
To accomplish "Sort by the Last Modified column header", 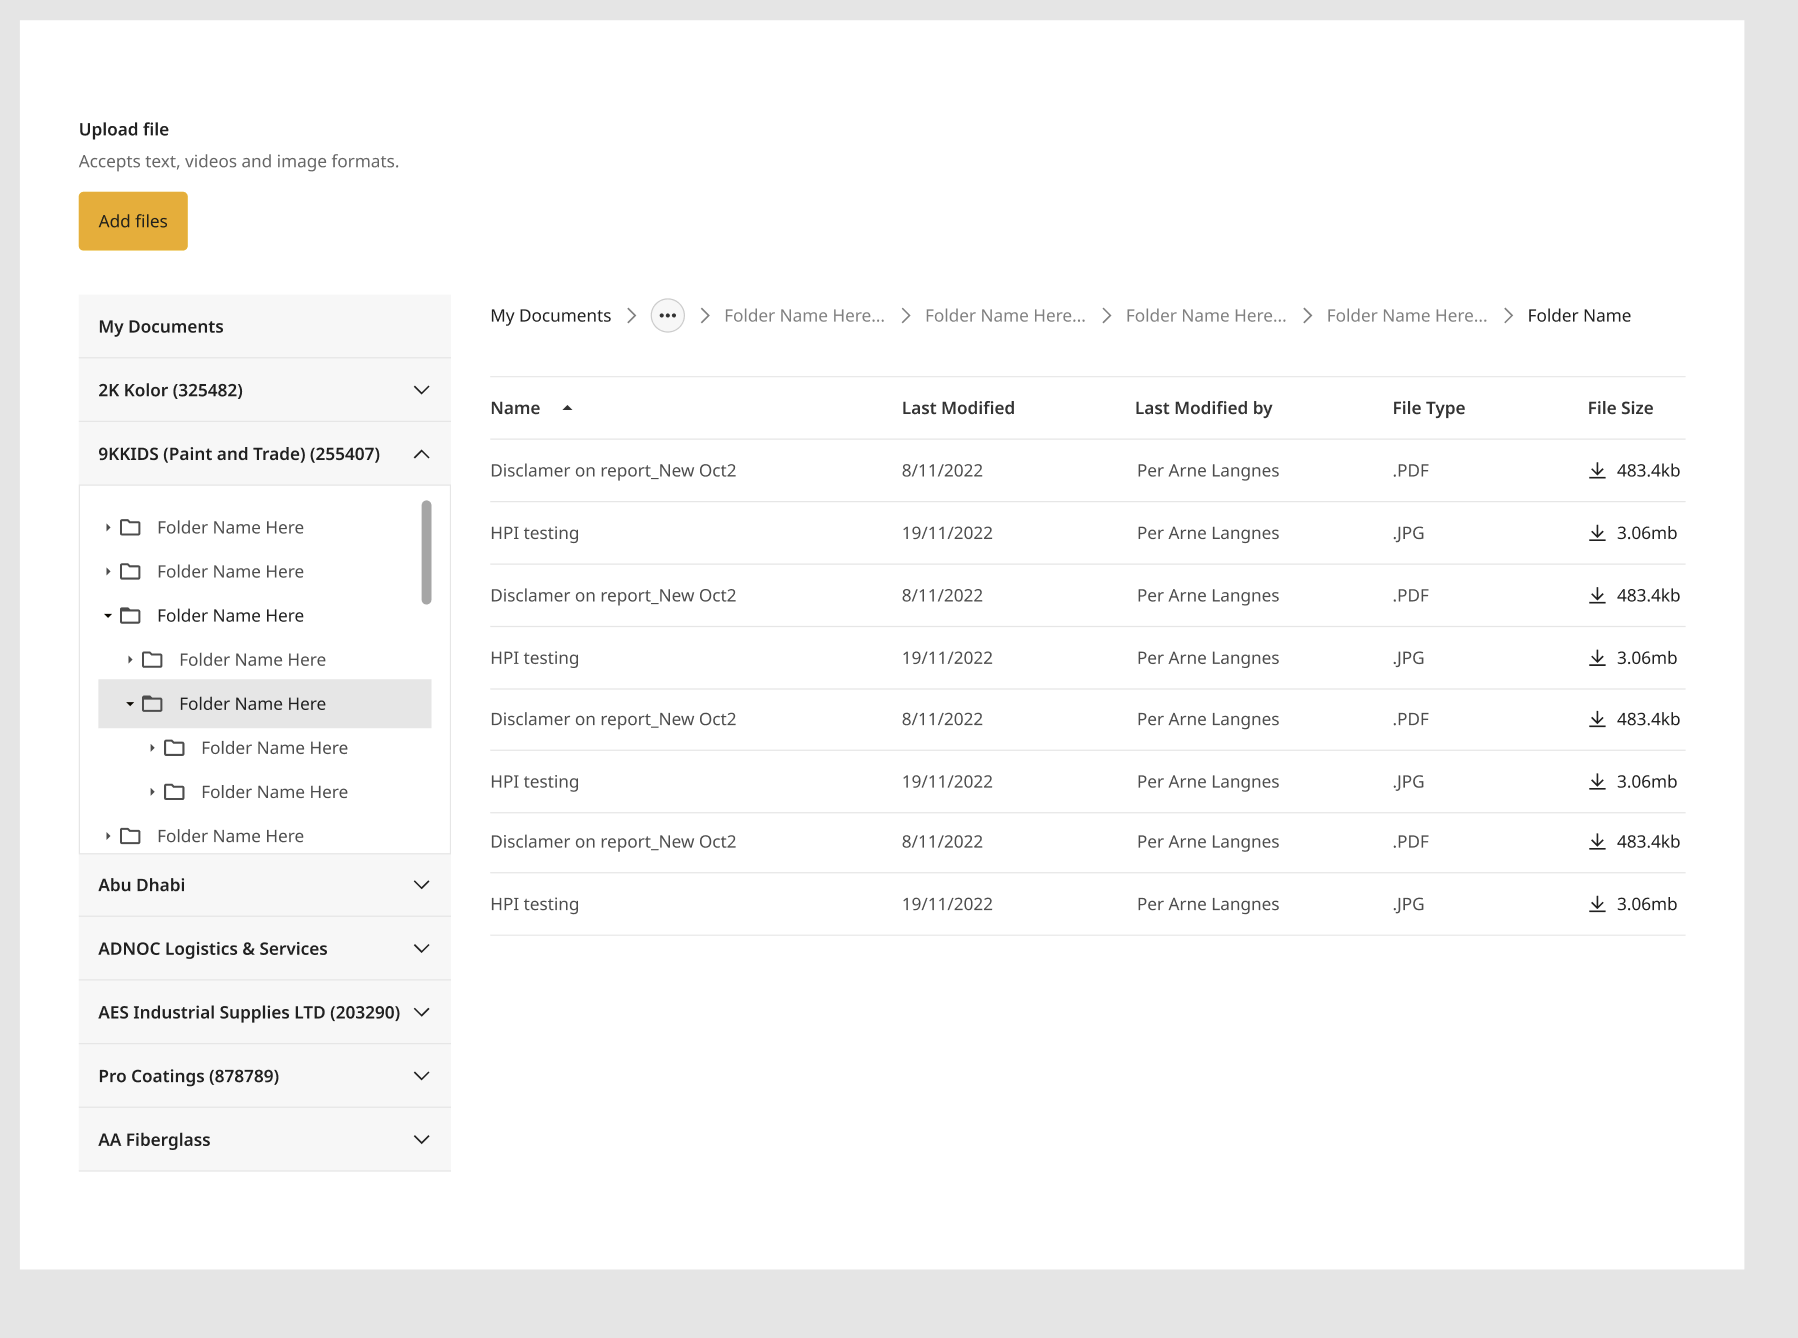I will tap(957, 408).
